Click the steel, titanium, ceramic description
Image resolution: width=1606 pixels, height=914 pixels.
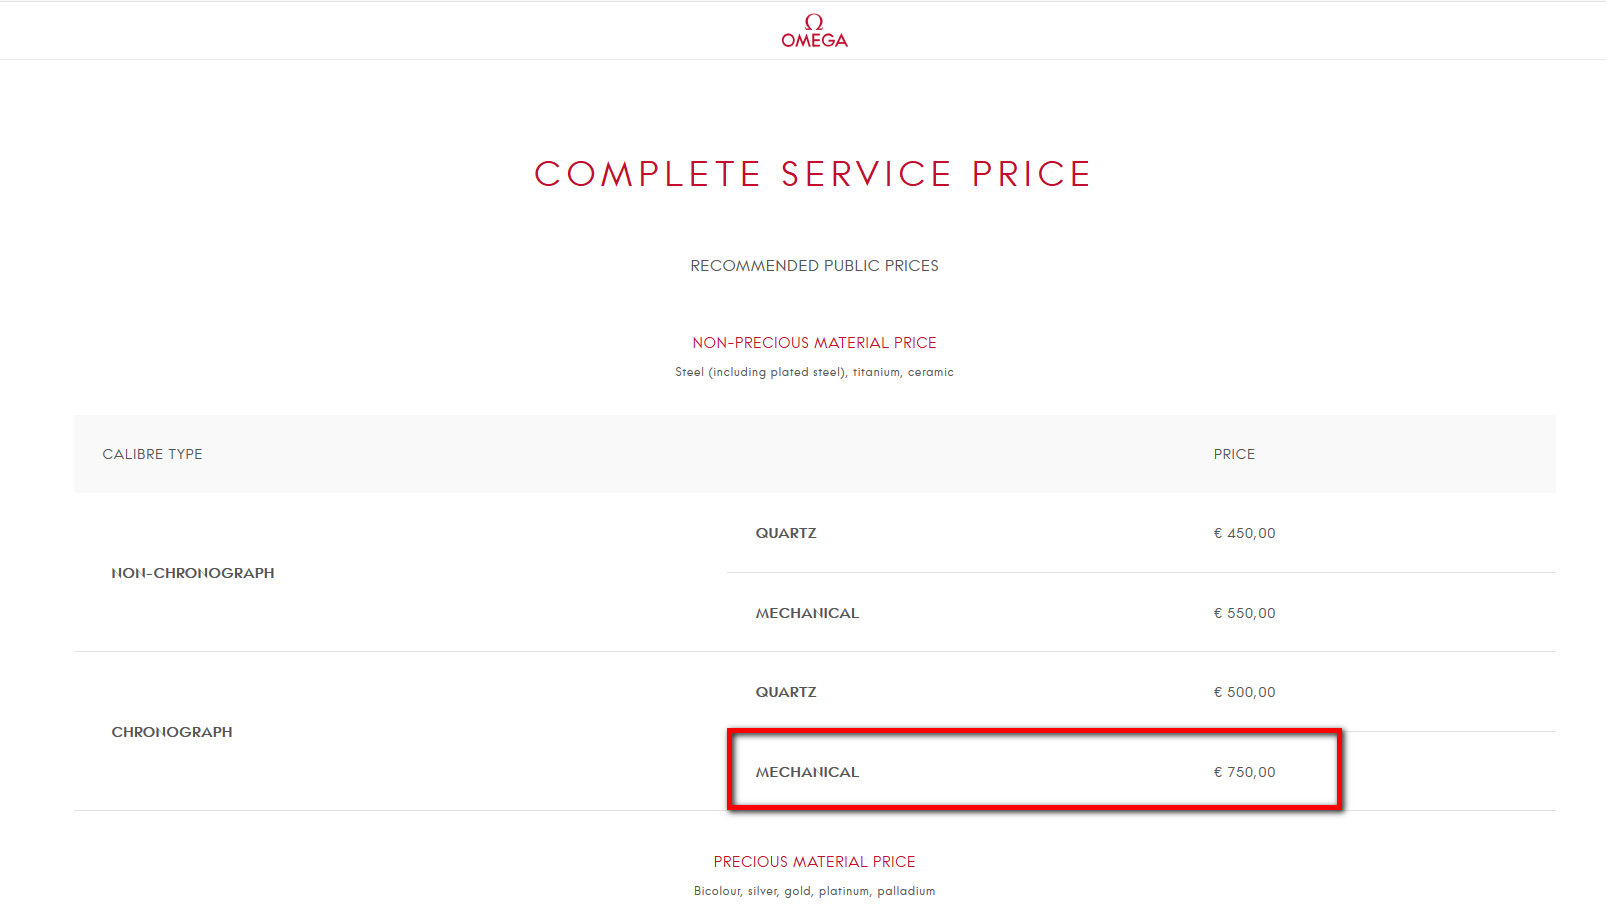click(814, 372)
